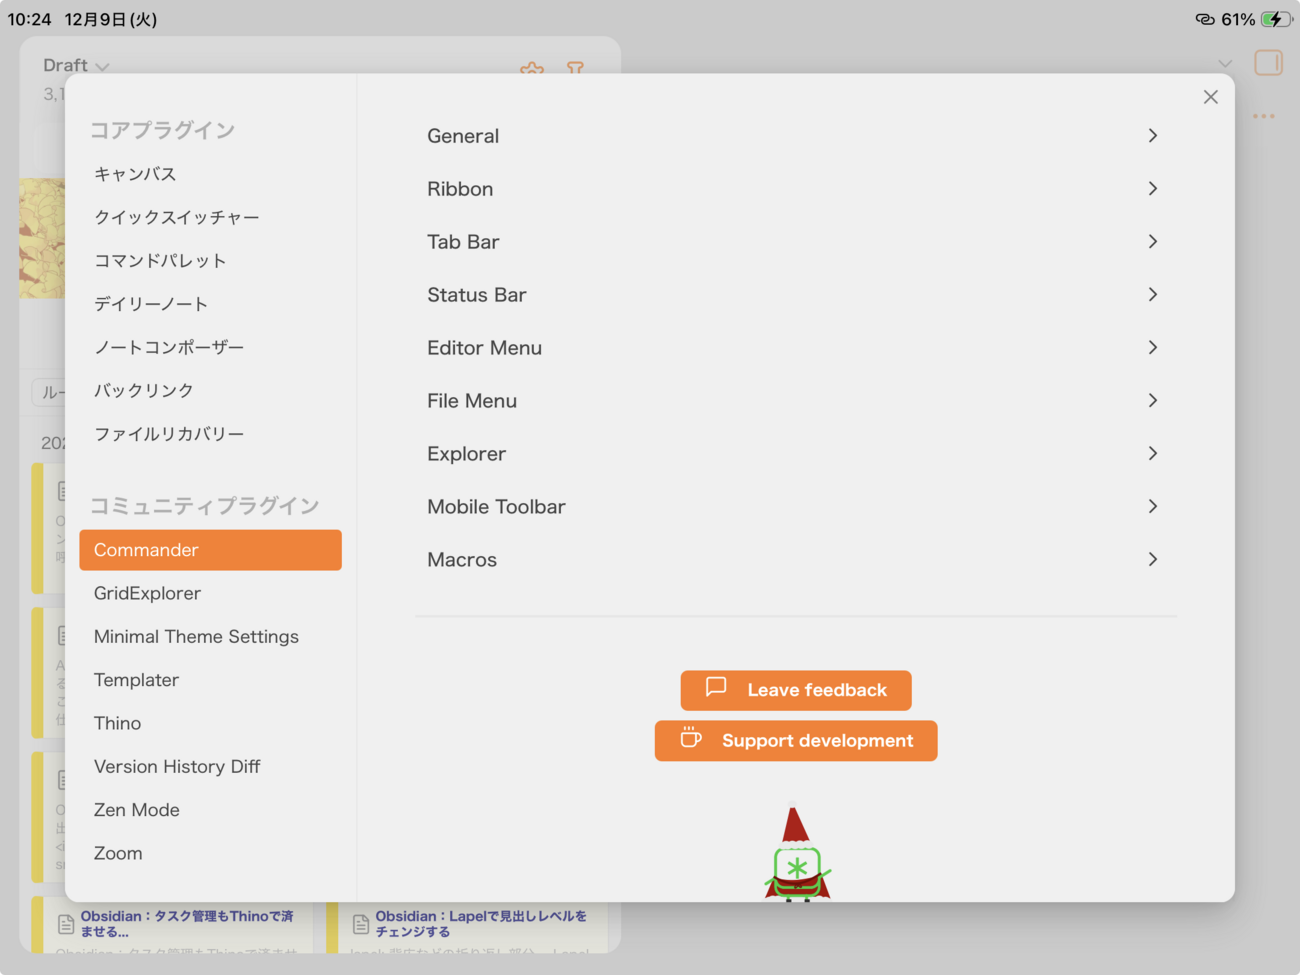Image resolution: width=1300 pixels, height=975 pixels.
Task: Open Zoom plugin settings
Action: click(x=210, y=853)
